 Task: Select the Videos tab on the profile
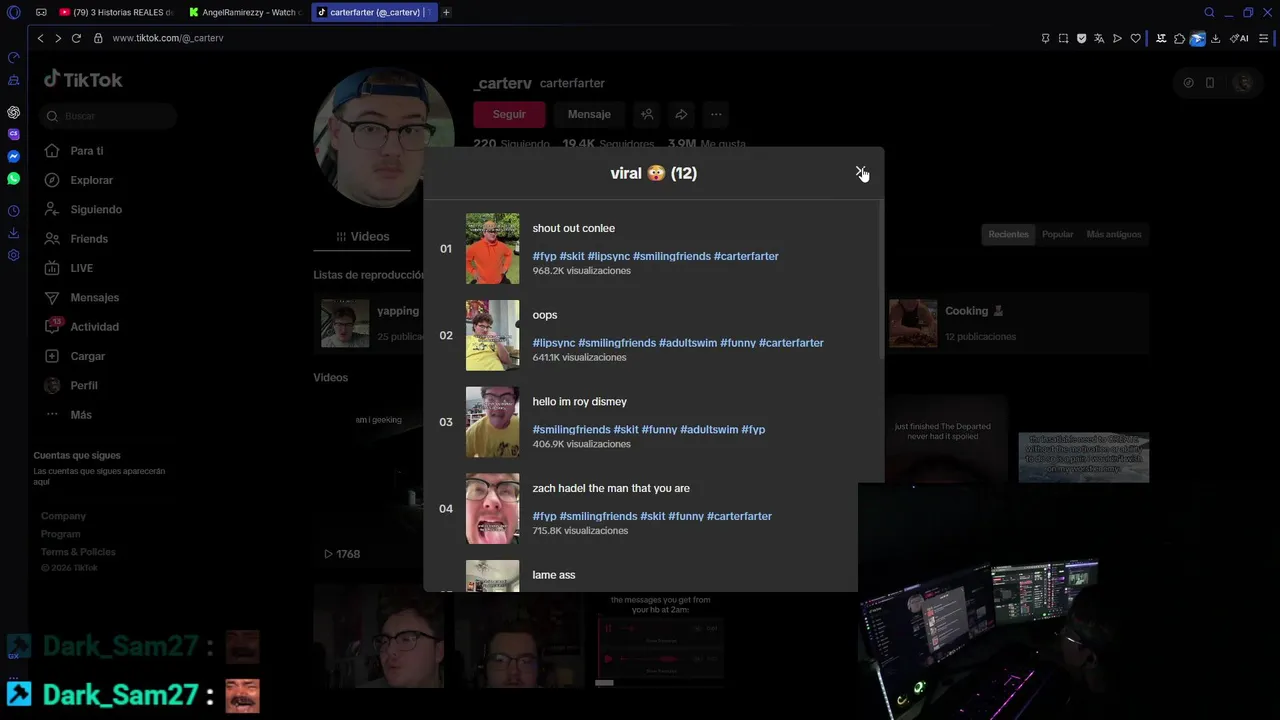(x=362, y=237)
